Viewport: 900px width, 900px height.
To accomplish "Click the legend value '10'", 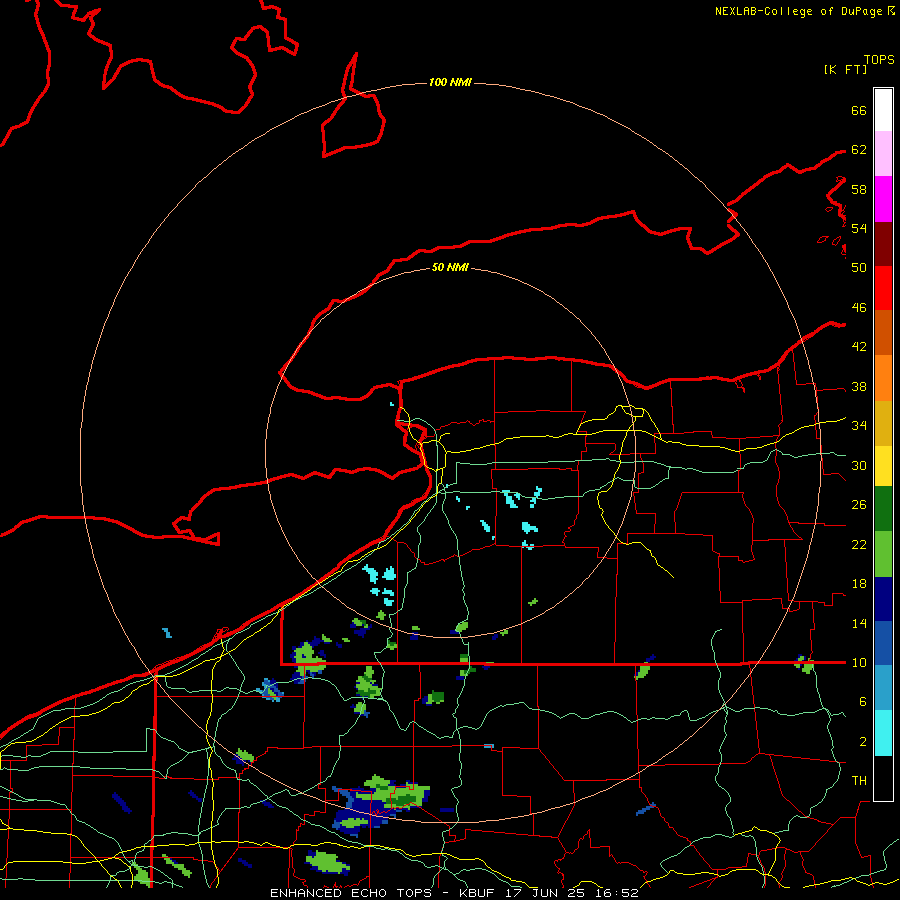I will pyautogui.click(x=859, y=662).
